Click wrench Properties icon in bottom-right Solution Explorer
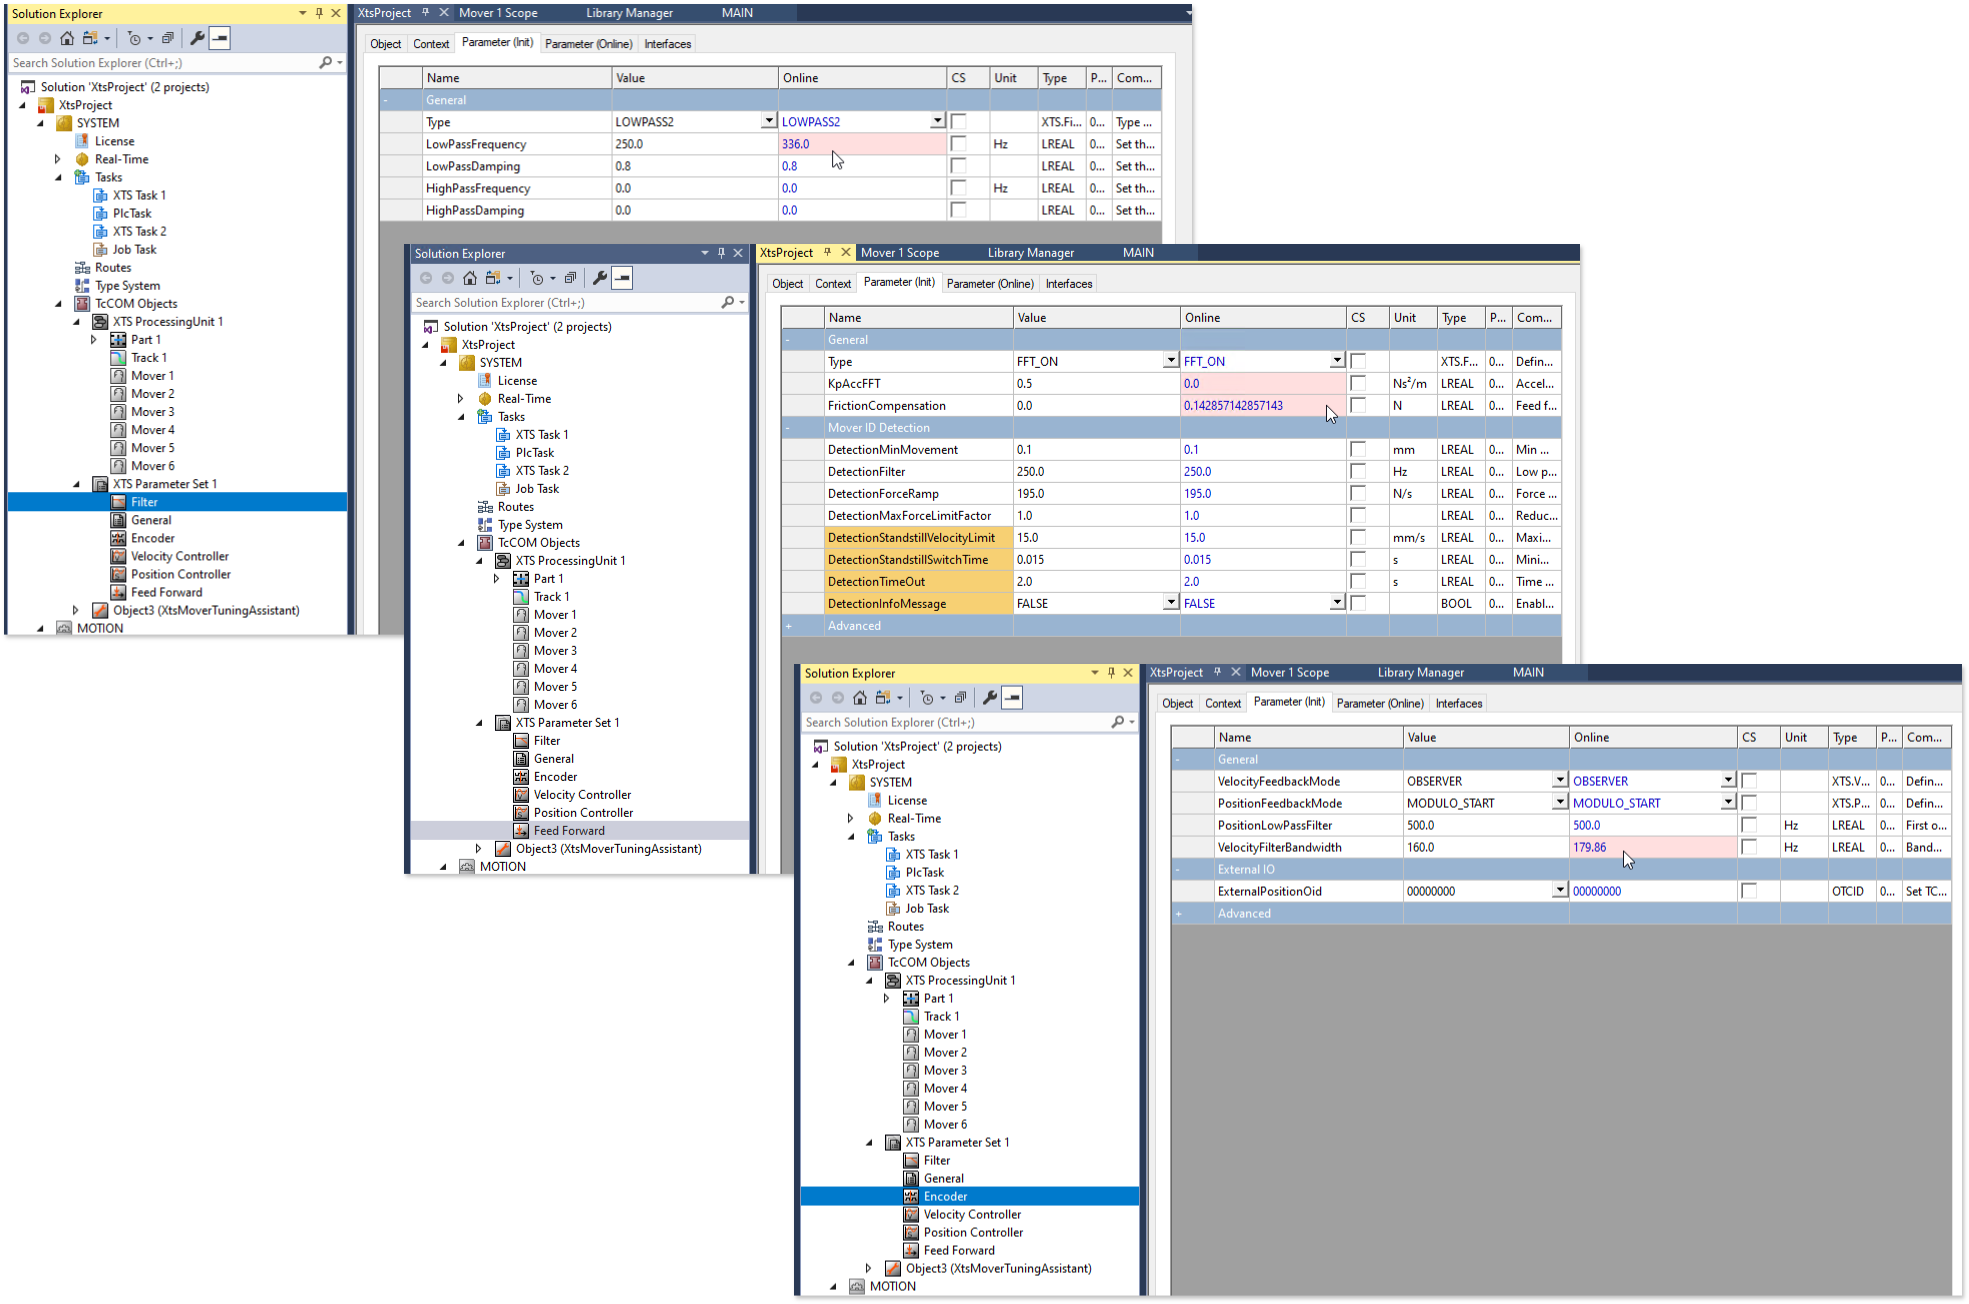This screenshot has height=1304, width=1969. 990,698
